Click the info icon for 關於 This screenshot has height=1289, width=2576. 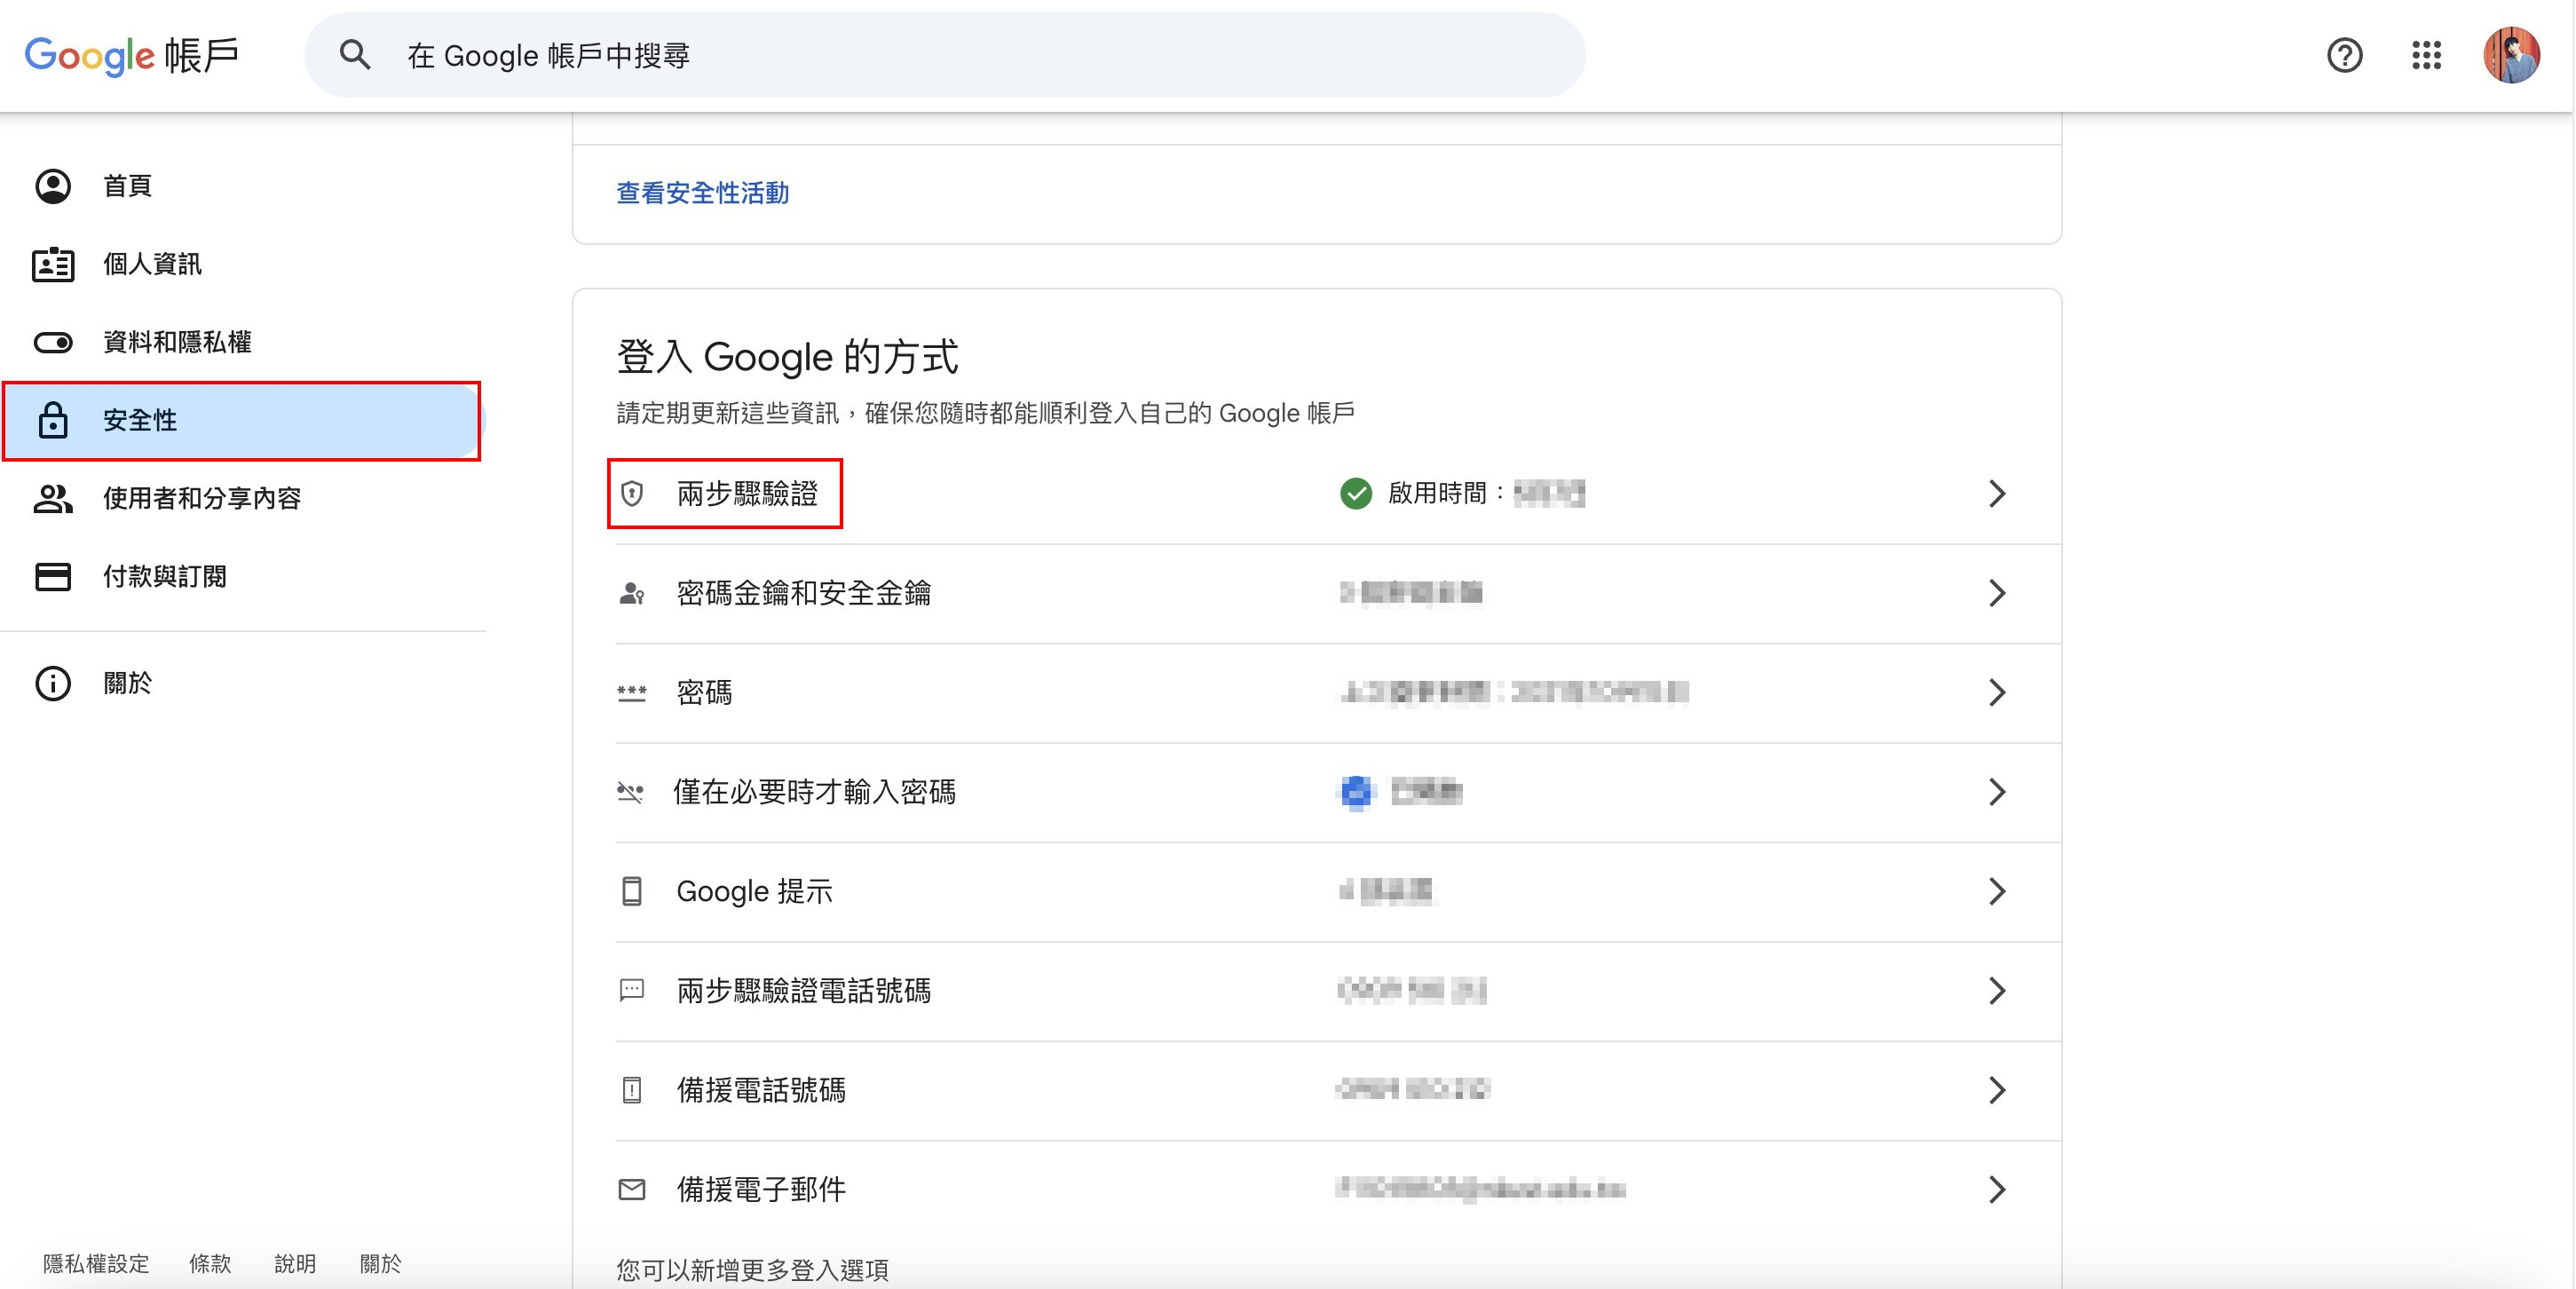53,683
